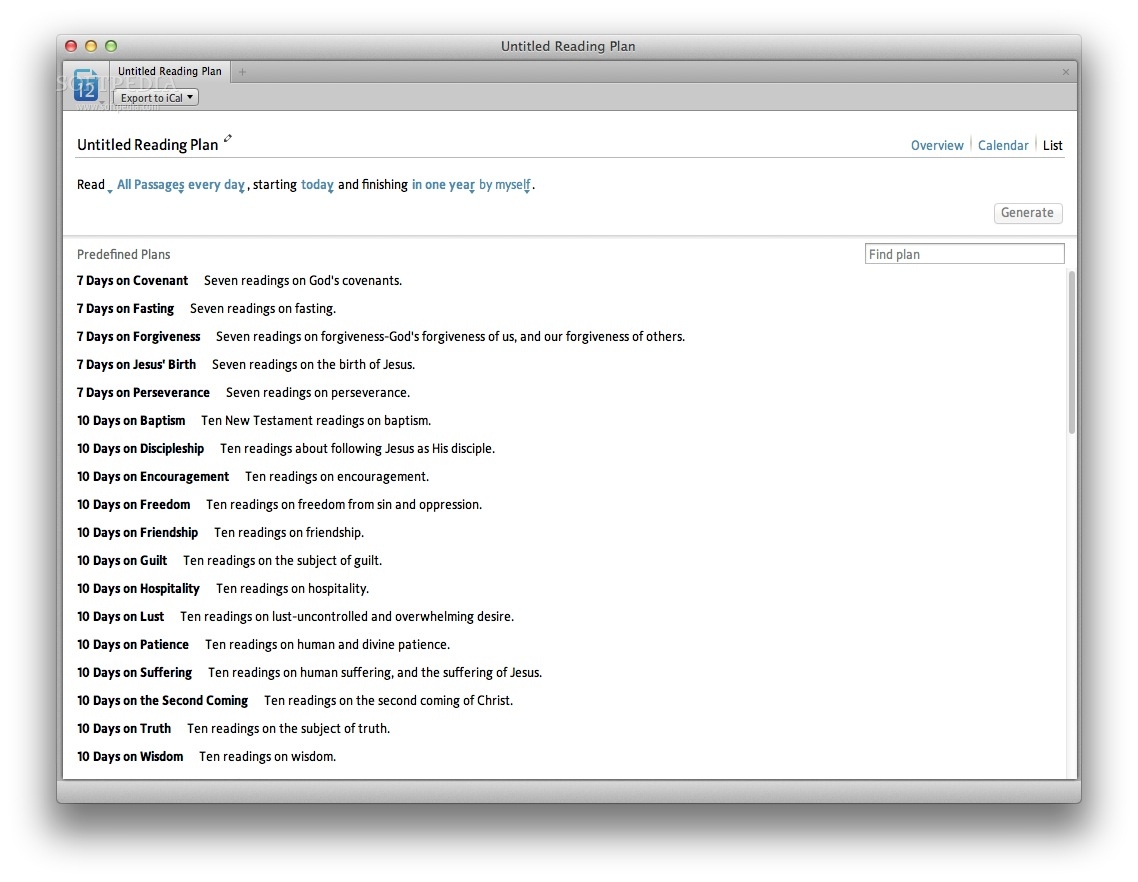
Task: Open the "by myself" dropdown
Action: click(x=504, y=184)
